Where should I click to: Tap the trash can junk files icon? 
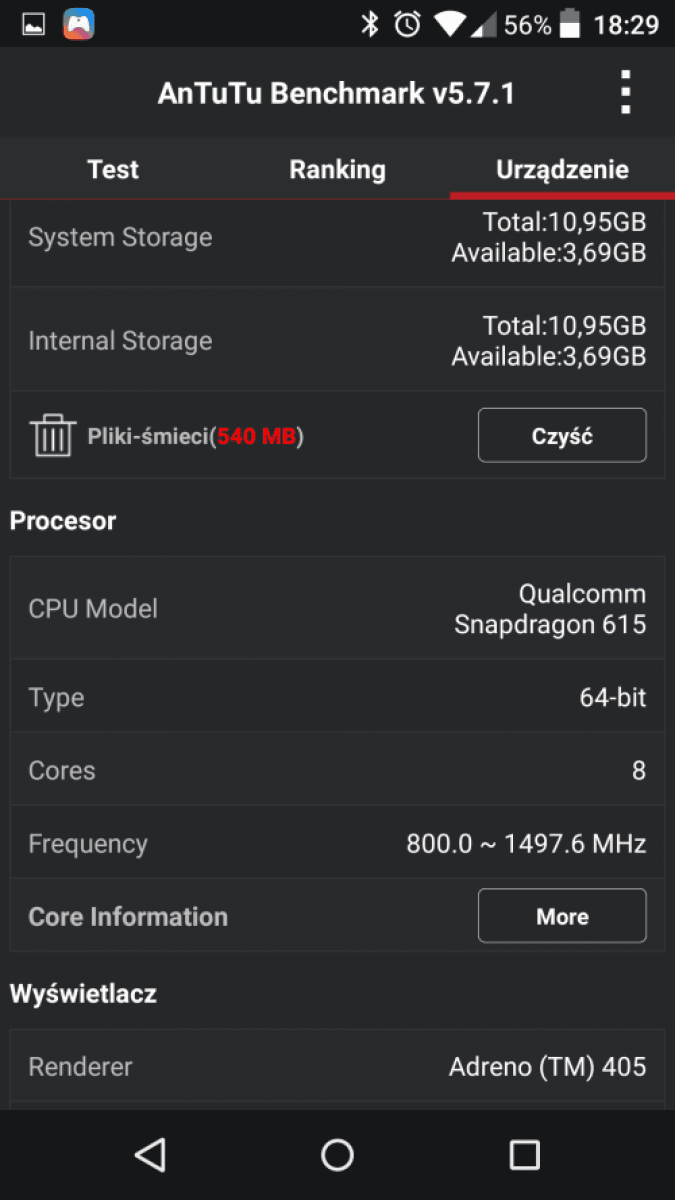[52, 435]
